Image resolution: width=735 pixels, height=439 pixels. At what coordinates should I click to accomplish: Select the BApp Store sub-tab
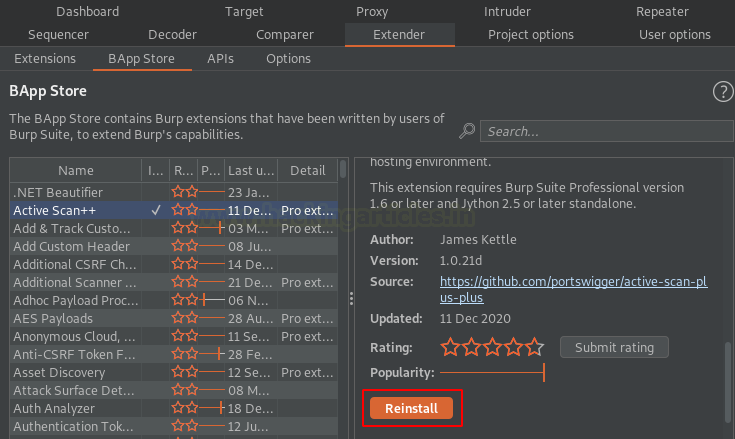(x=142, y=59)
